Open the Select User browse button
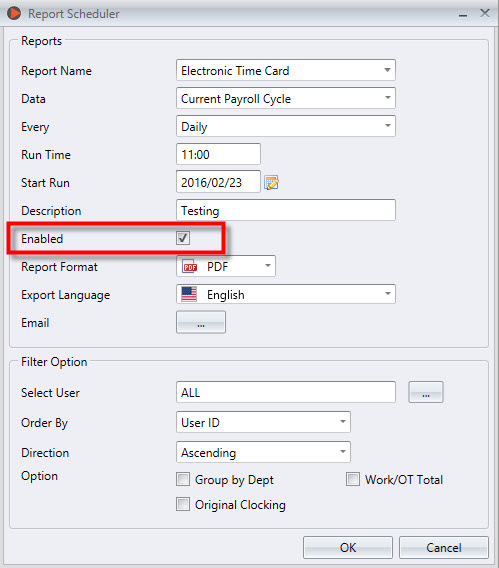This screenshot has width=499, height=568. click(426, 392)
